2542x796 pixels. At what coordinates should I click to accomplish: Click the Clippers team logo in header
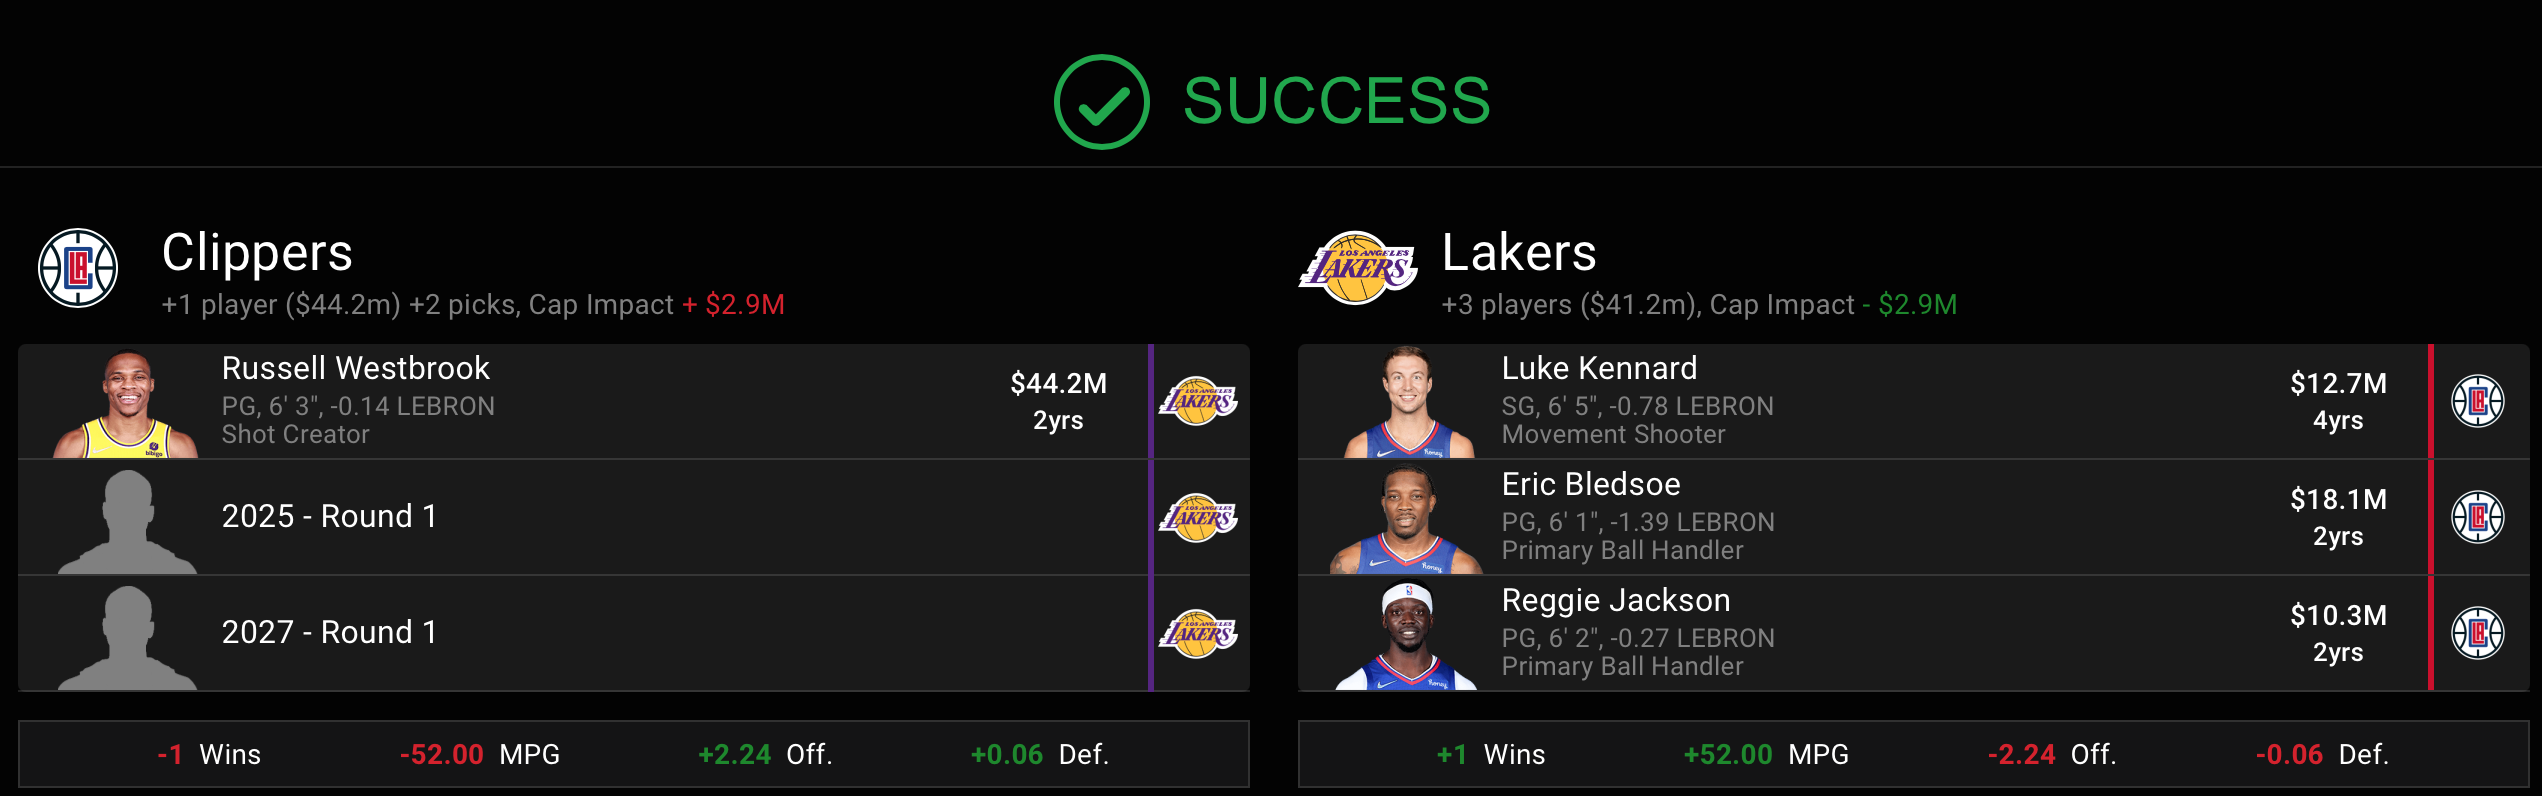point(78,268)
